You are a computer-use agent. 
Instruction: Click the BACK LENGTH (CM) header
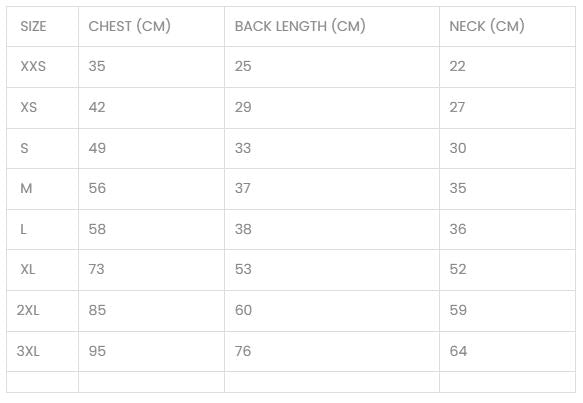pyautogui.click(x=300, y=26)
